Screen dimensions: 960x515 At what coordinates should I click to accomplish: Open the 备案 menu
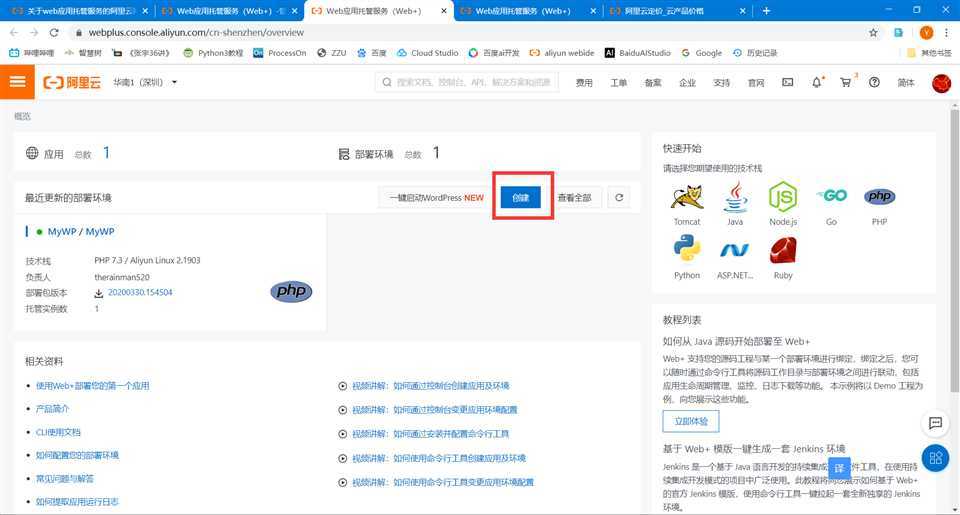(653, 83)
